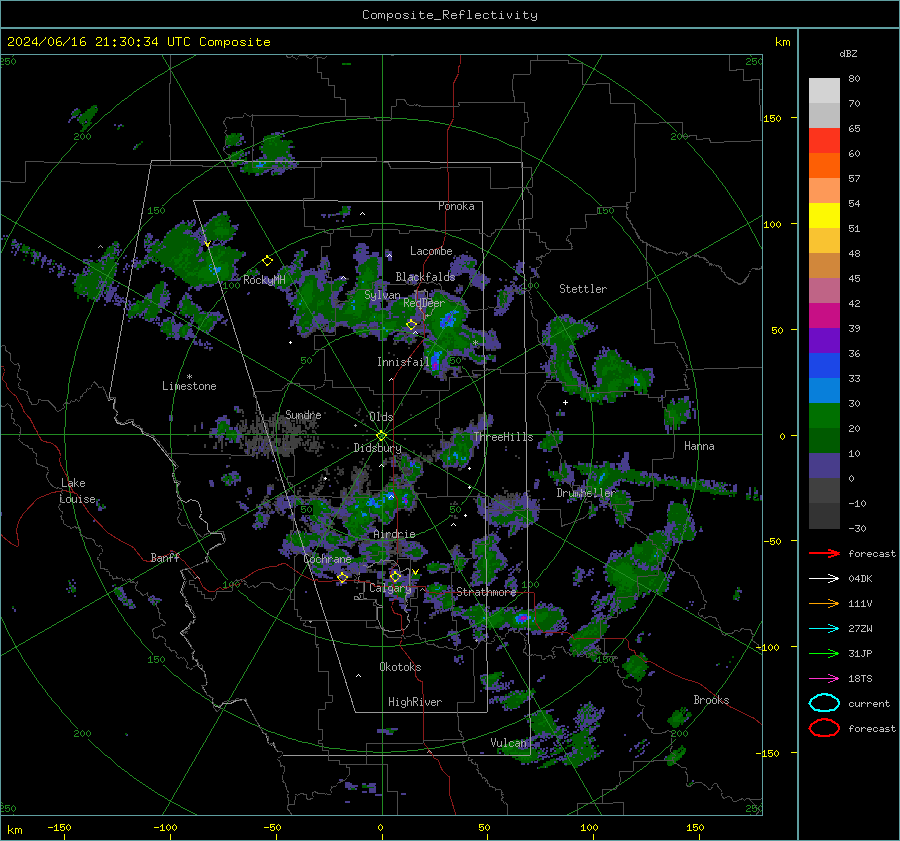Click the Lake Louise label

77,491
